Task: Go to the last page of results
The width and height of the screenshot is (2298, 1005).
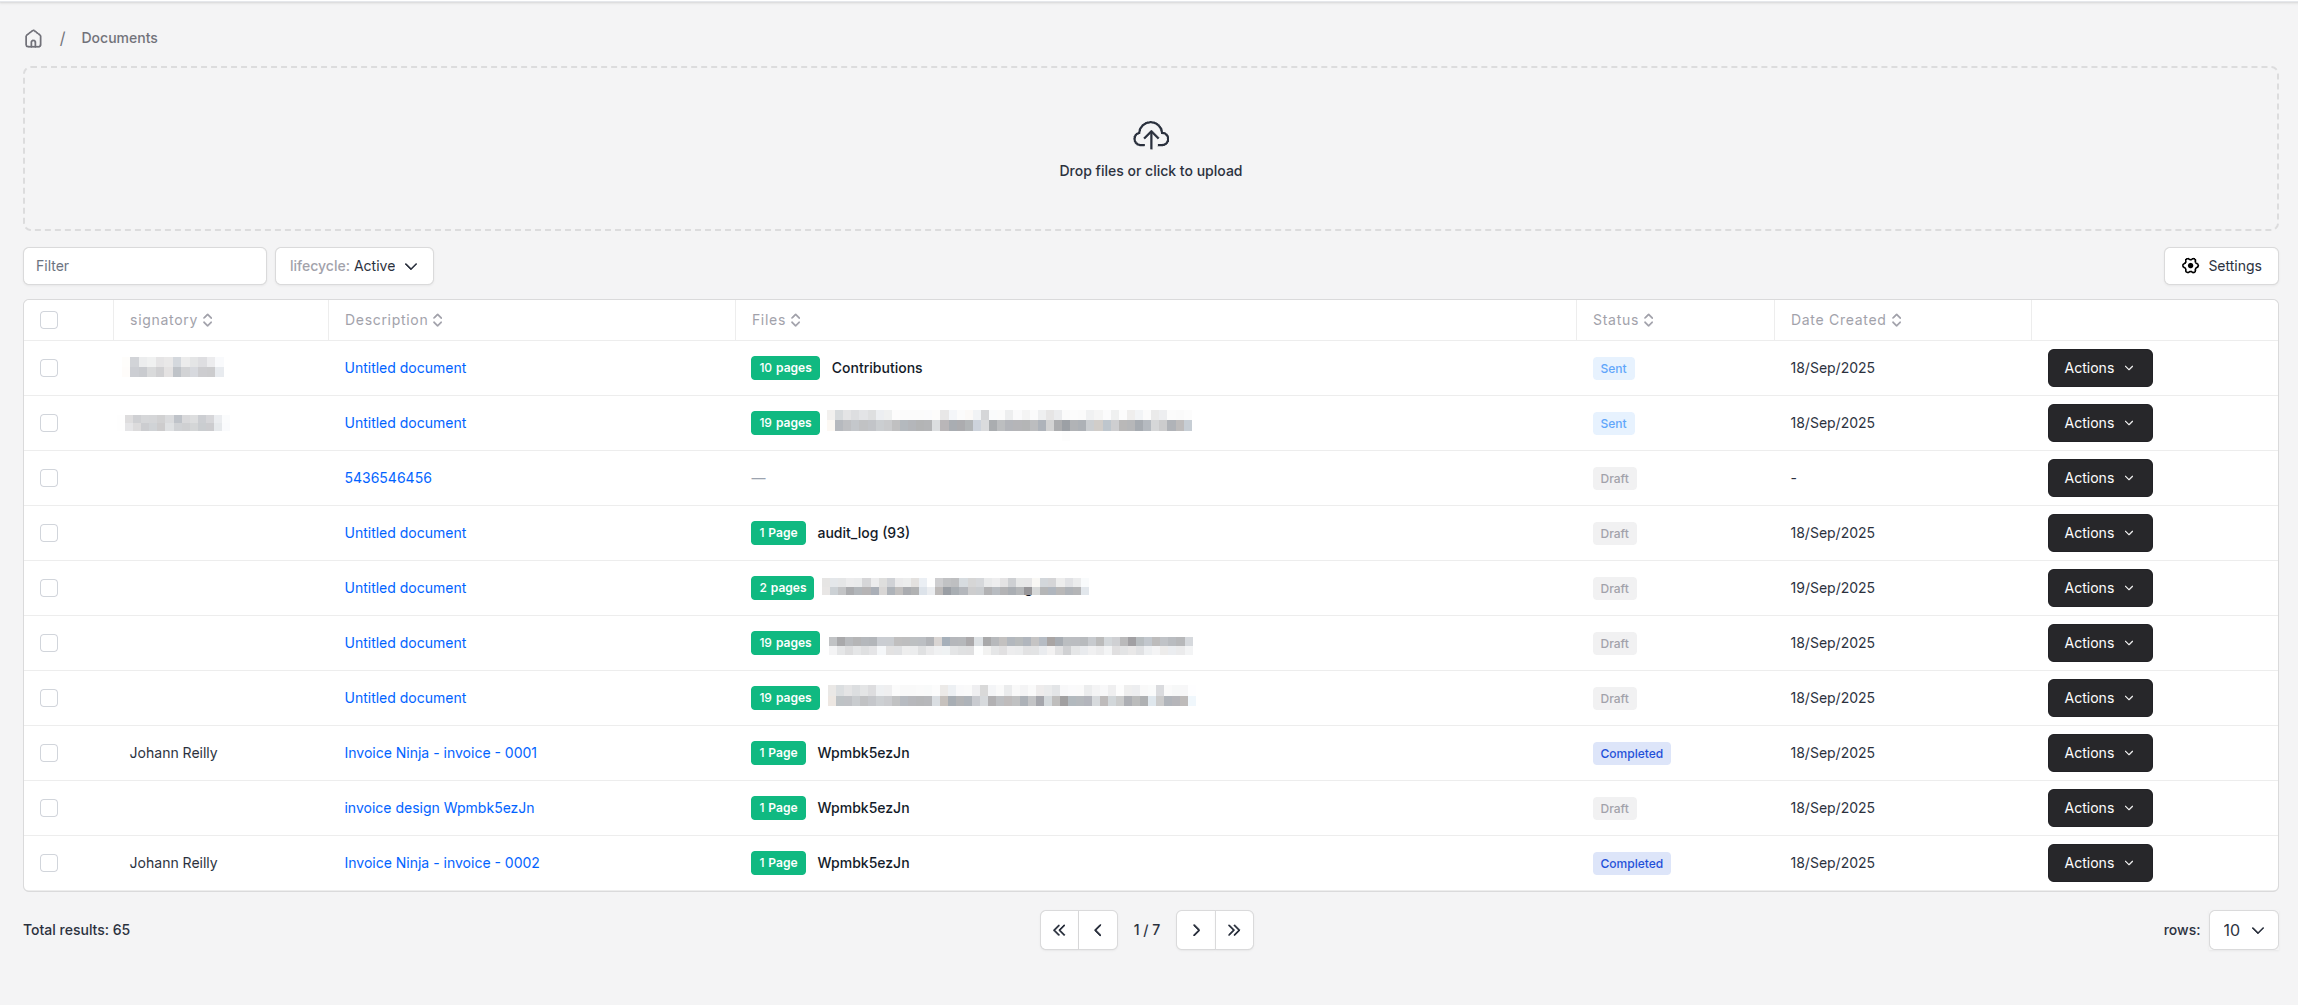Action: tap(1234, 930)
